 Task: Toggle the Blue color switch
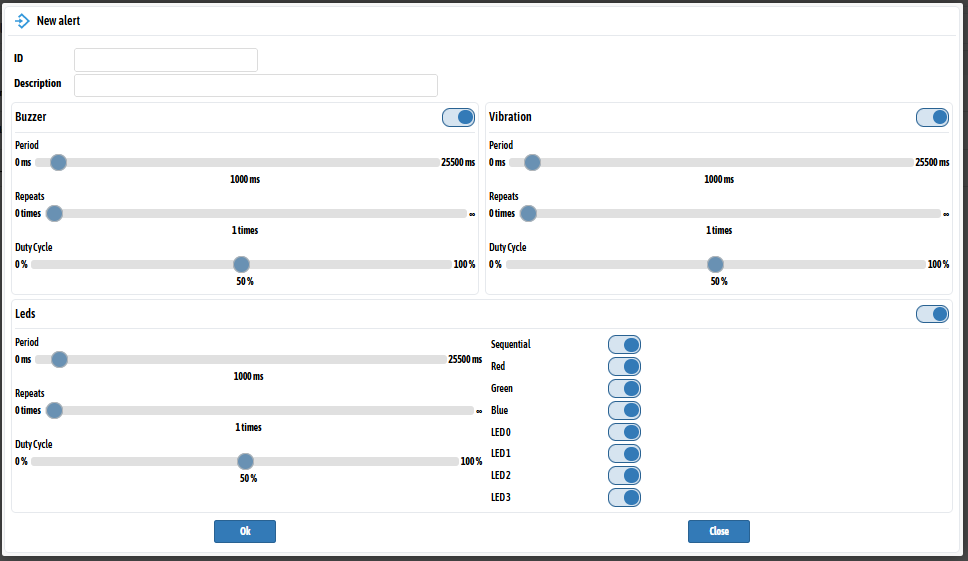tap(624, 410)
